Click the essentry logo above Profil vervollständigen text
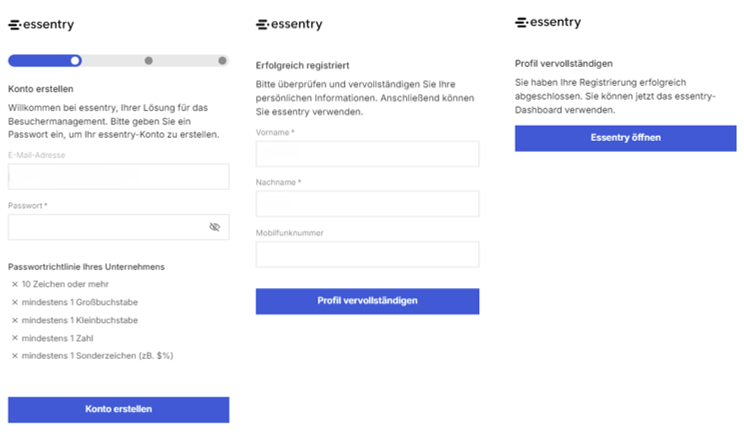Image resolution: width=744 pixels, height=434 pixels. click(x=548, y=22)
